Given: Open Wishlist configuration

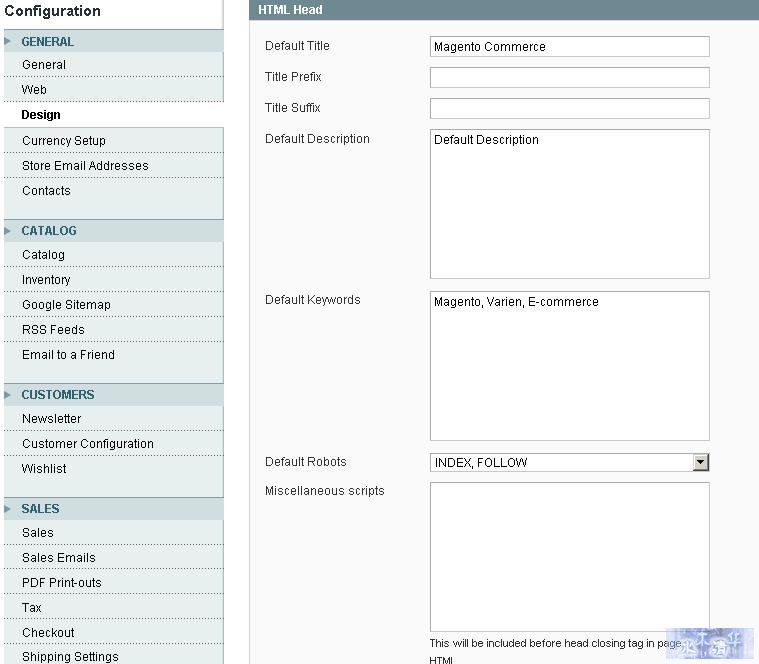Looking at the screenshot, I should tap(113, 468).
